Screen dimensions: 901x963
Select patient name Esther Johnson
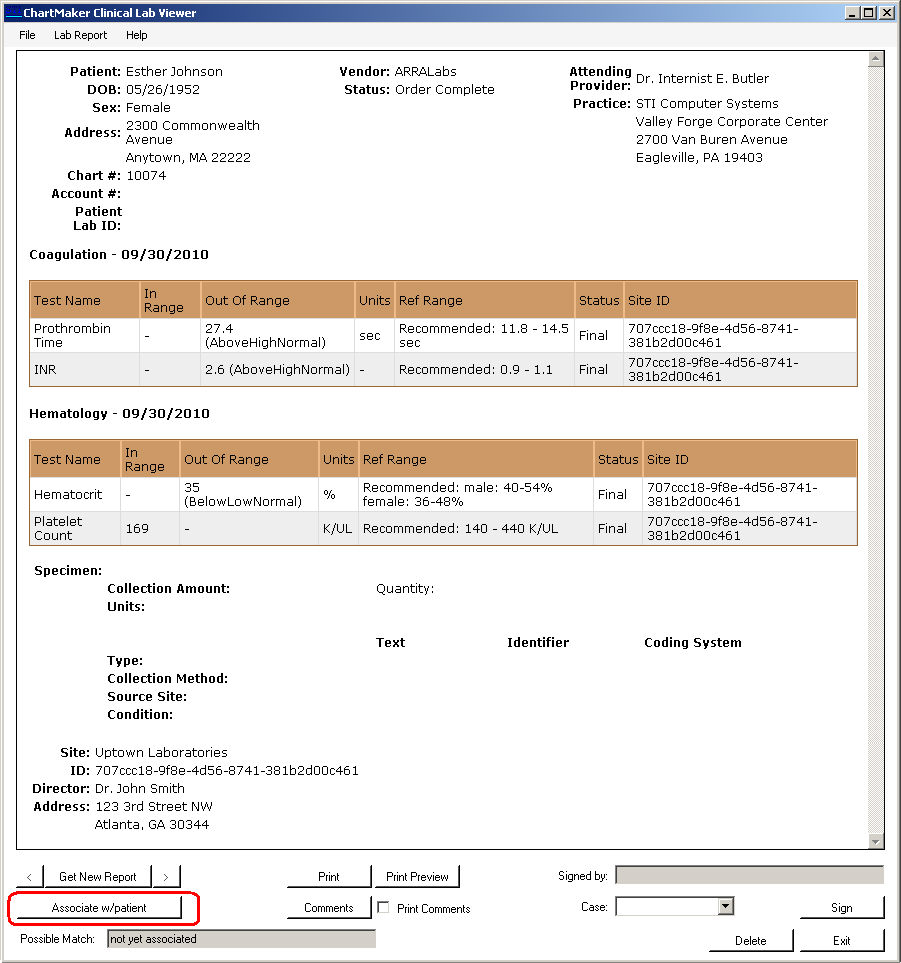174,71
